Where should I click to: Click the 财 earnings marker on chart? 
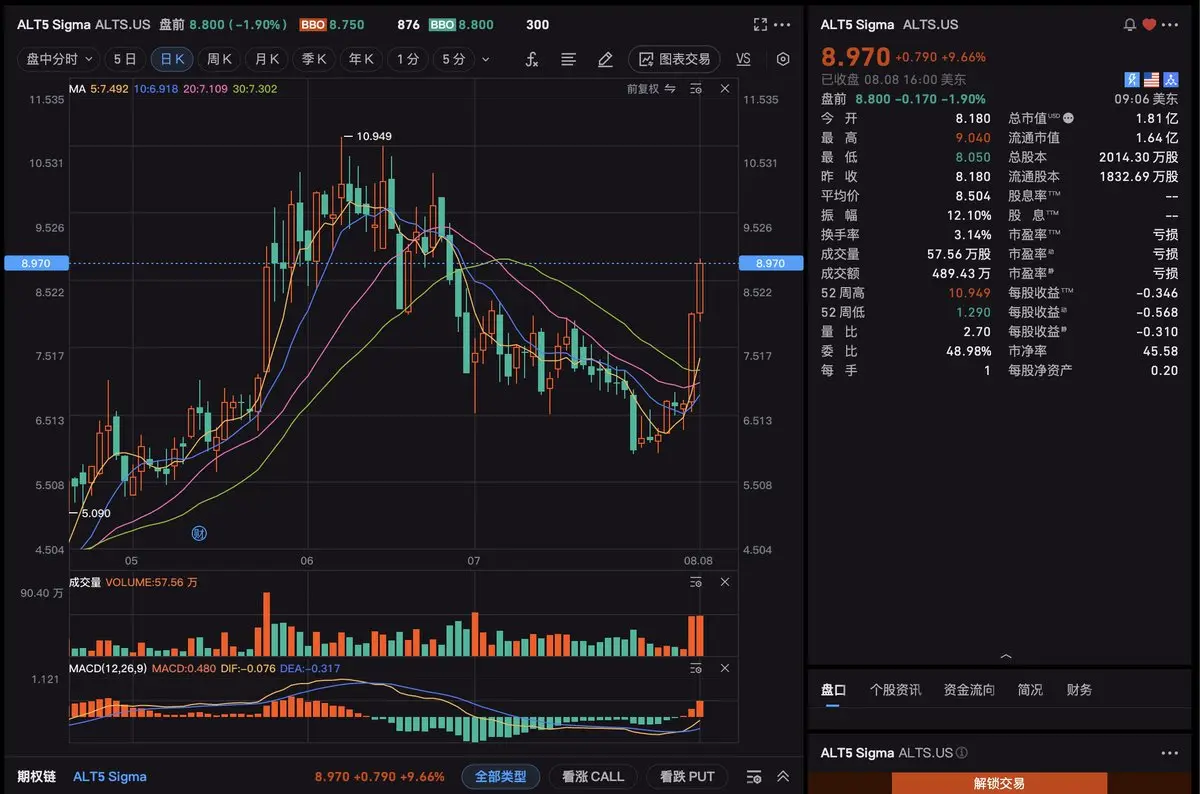(199, 534)
